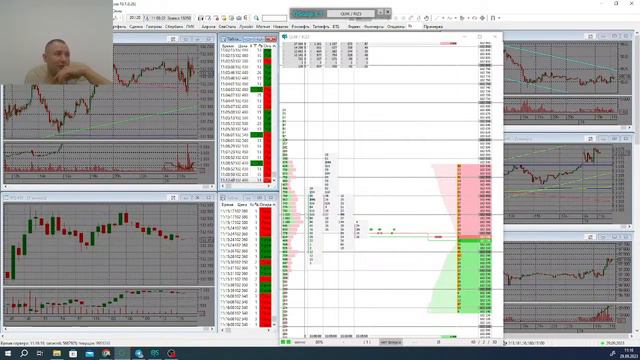Switch to the Сделки tab
This screenshot has width=640, height=360.
click(x=136, y=27)
